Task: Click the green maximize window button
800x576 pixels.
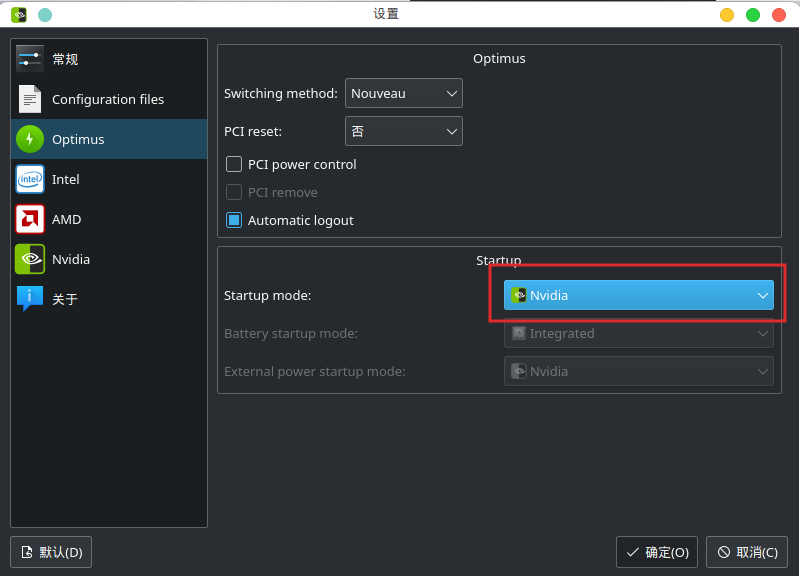Action: [753, 15]
